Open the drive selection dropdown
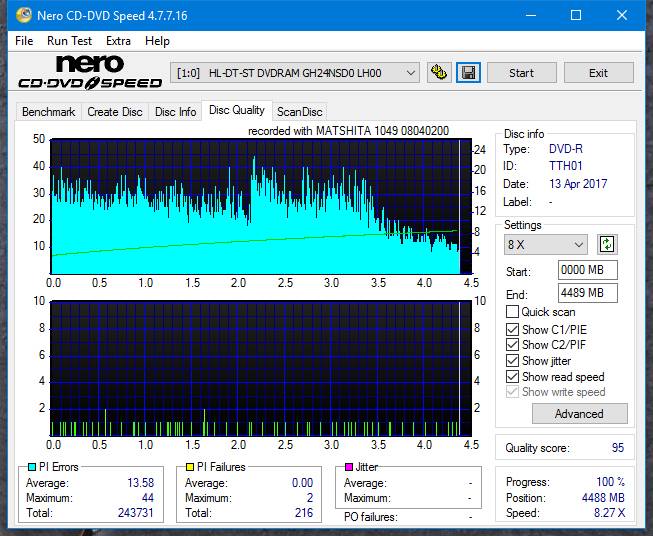653x536 pixels. pos(297,73)
